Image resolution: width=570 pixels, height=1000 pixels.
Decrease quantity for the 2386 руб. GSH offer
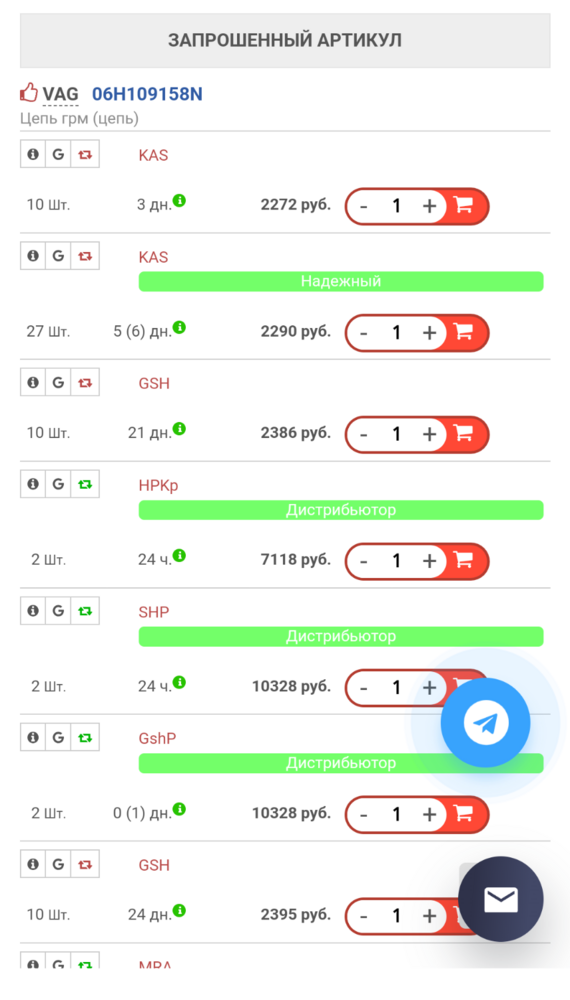[364, 434]
